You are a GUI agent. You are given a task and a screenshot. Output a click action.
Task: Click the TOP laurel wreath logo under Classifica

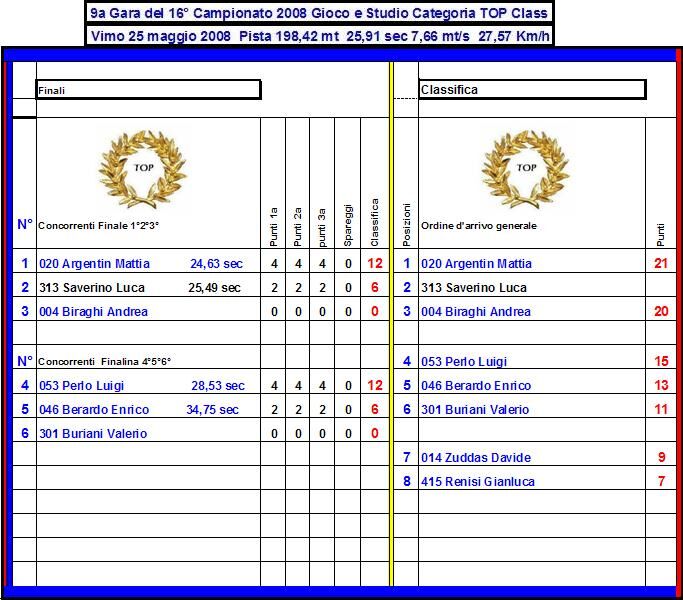(x=526, y=168)
